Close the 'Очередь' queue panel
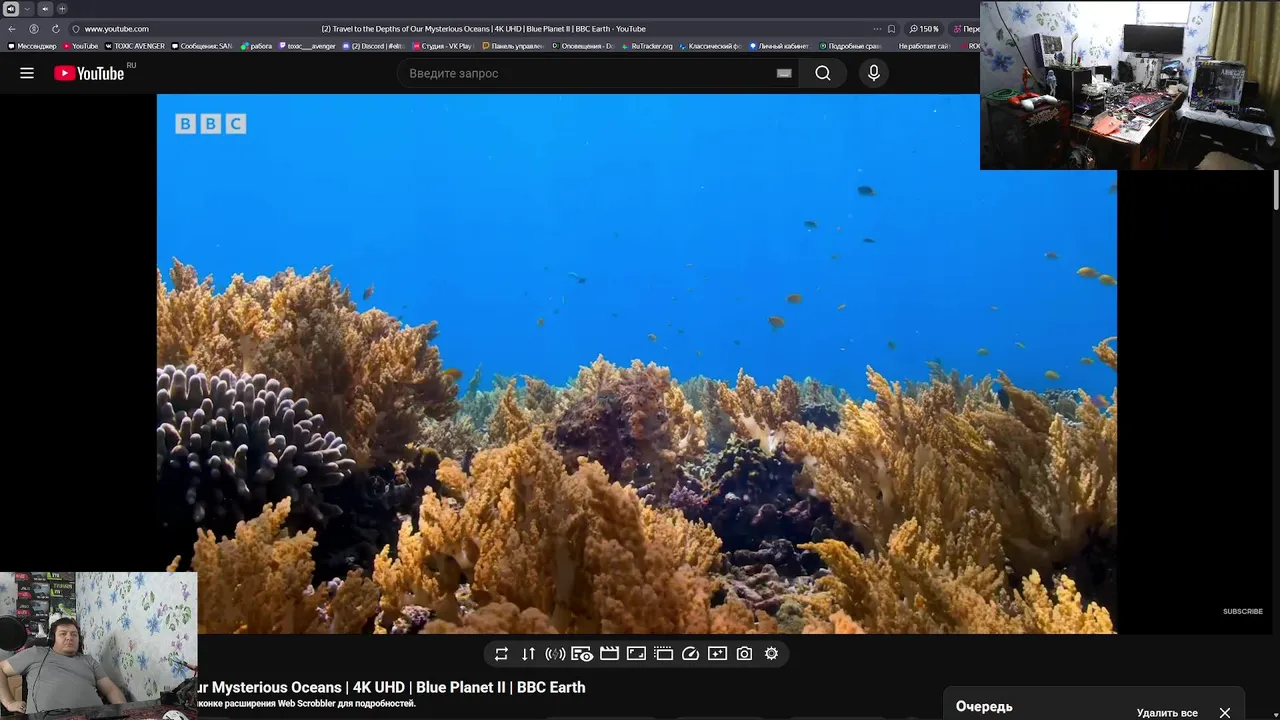 (1225, 713)
